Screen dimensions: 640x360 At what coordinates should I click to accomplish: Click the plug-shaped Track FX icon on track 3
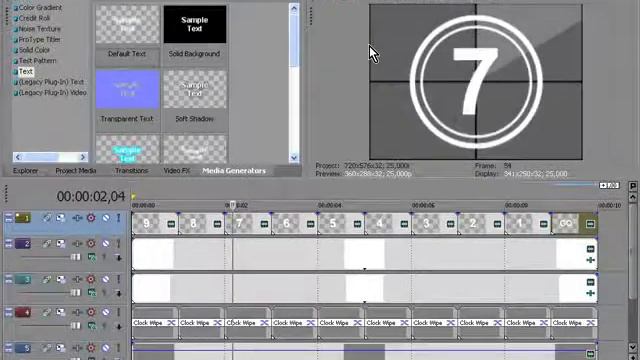coord(77,279)
